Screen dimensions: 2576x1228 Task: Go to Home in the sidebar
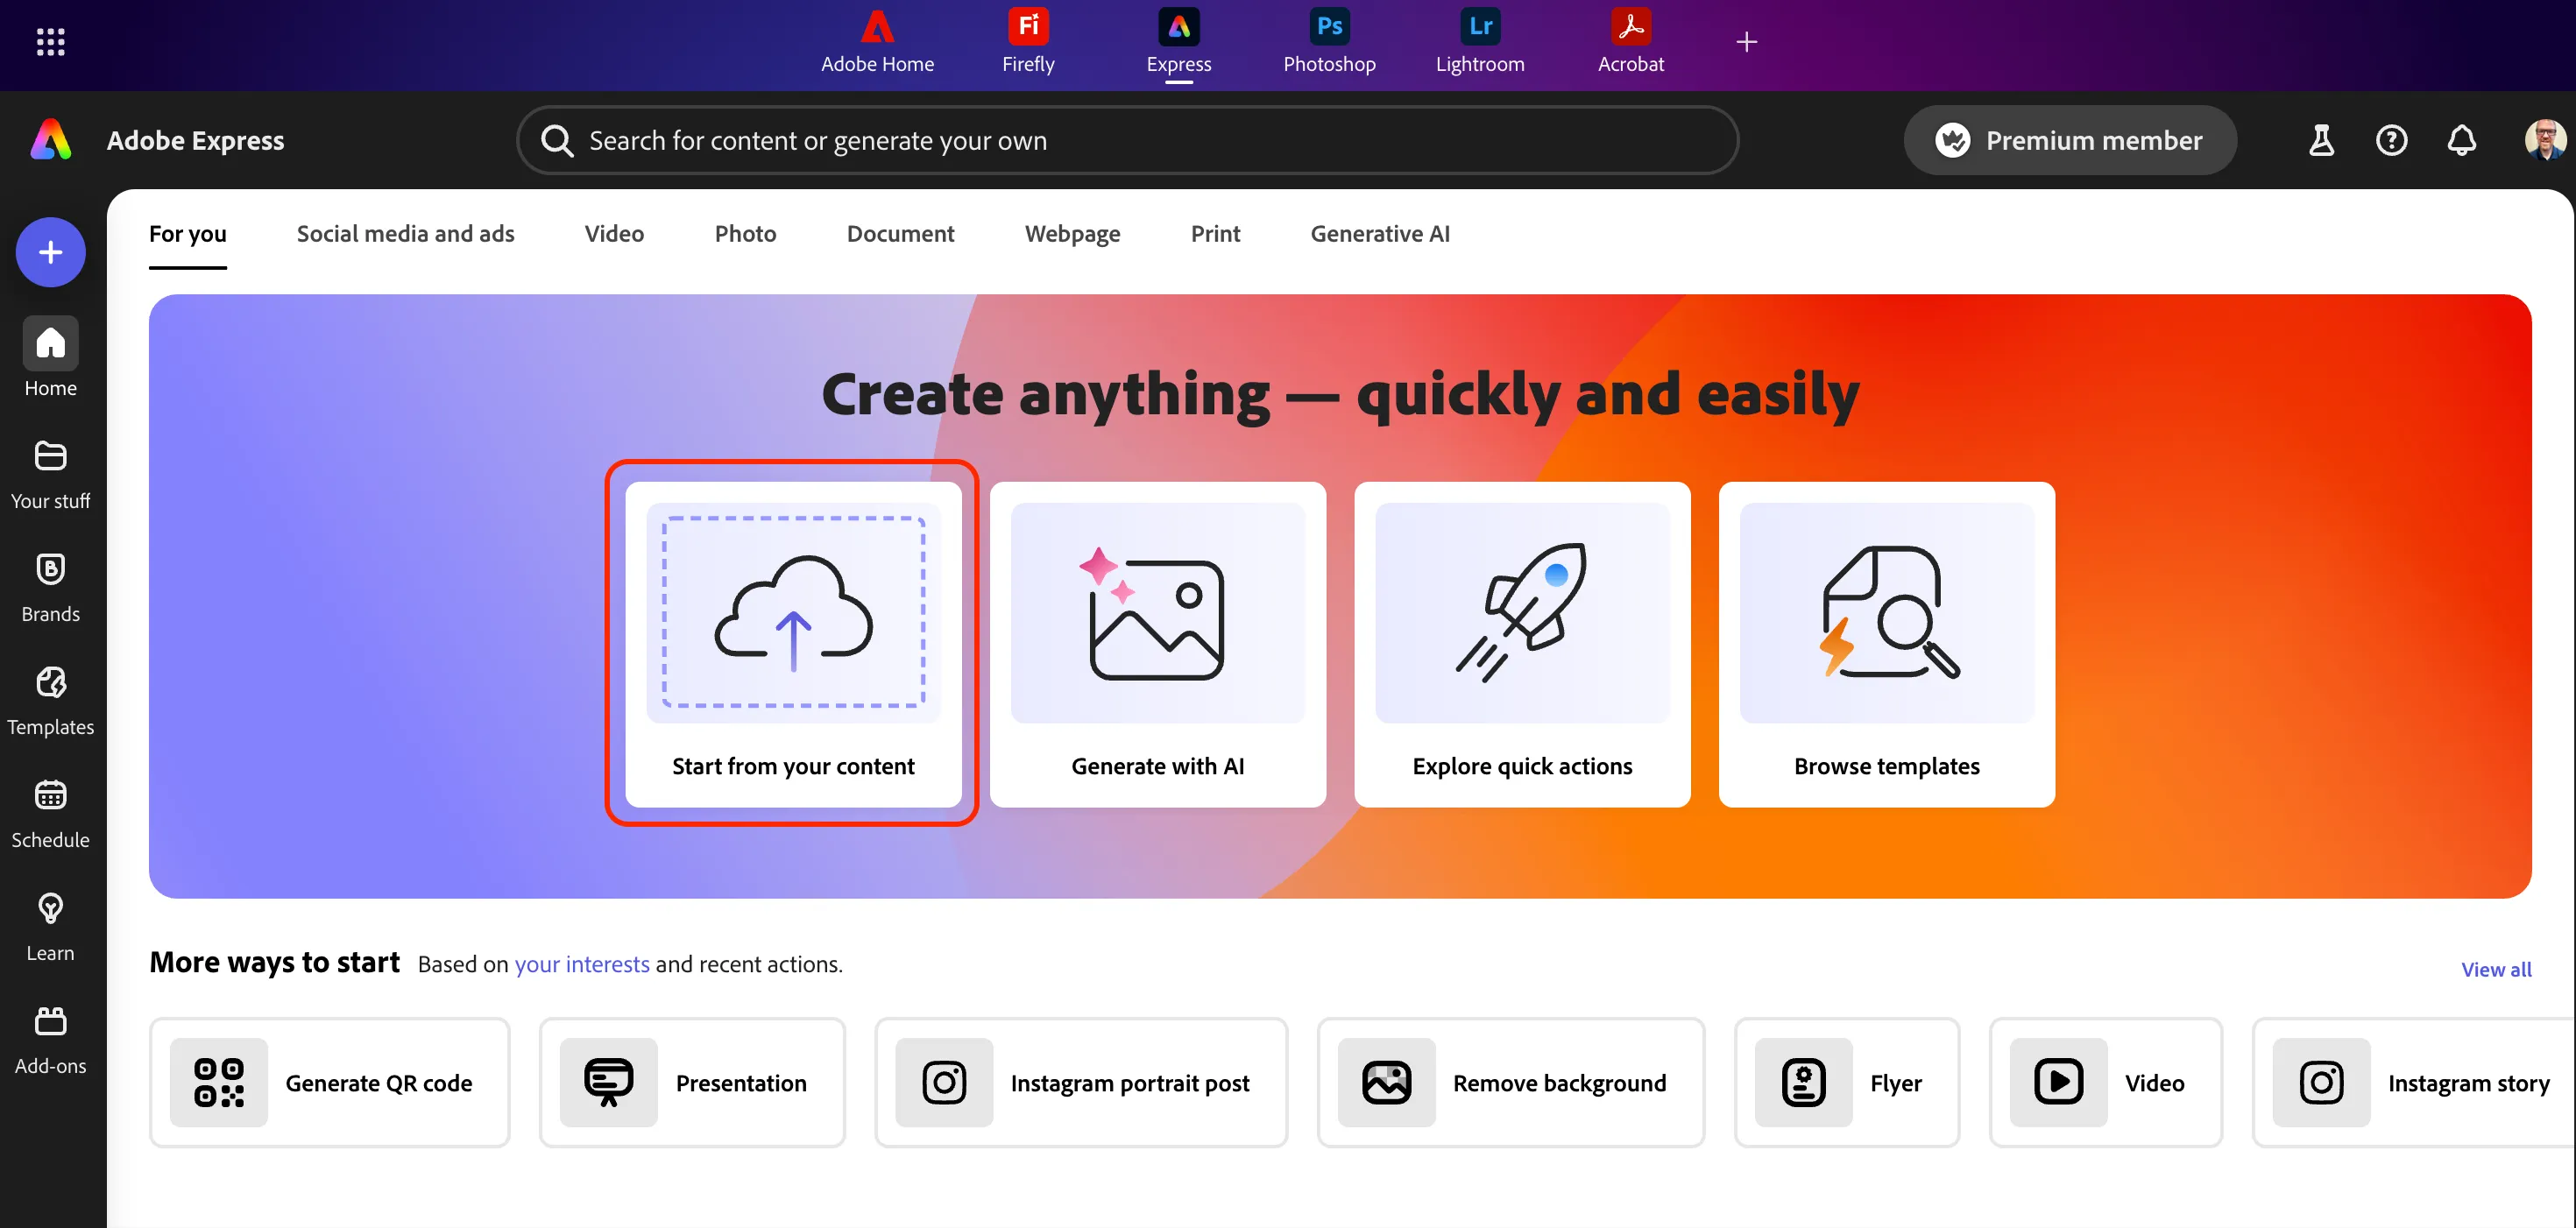tap(50, 358)
